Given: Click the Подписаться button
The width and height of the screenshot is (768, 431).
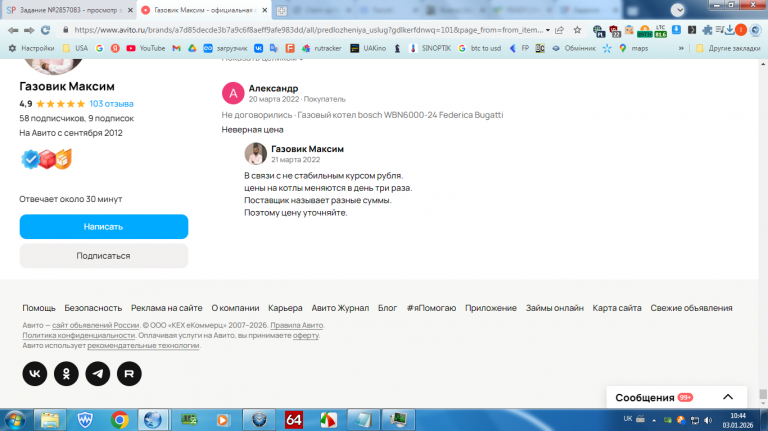Looking at the screenshot, I should 104,256.
